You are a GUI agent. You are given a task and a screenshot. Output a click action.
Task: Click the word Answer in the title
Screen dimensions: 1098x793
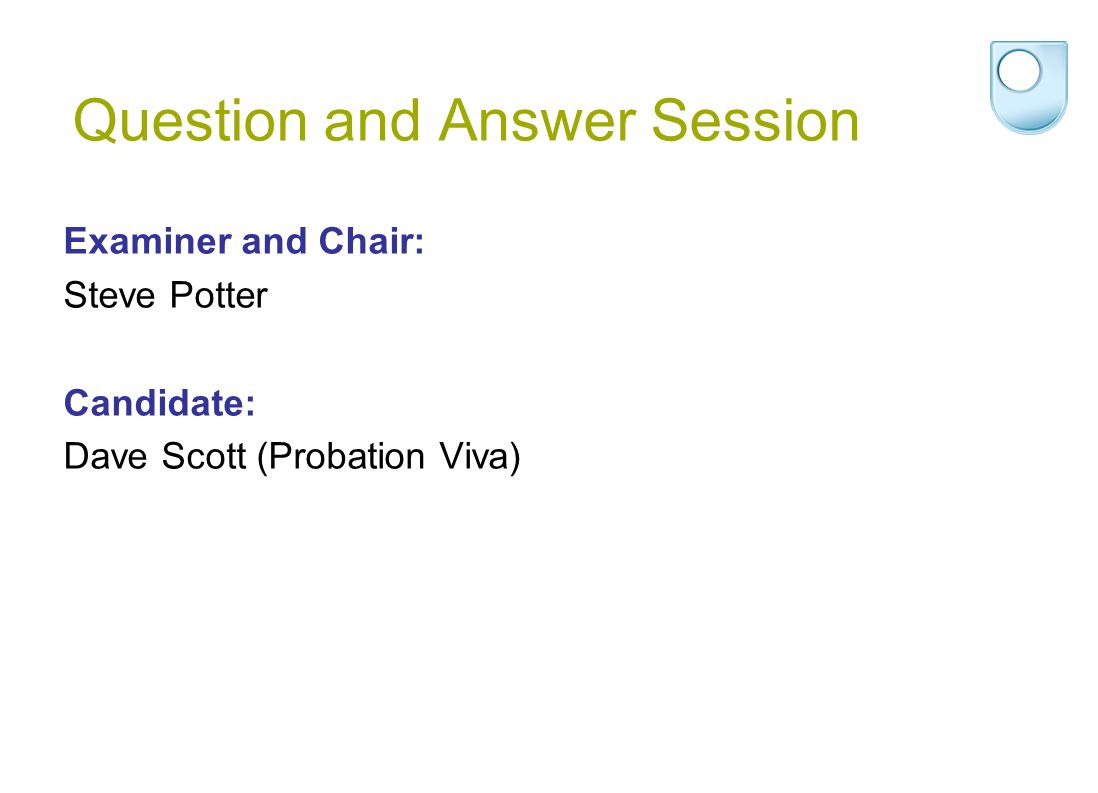538,120
